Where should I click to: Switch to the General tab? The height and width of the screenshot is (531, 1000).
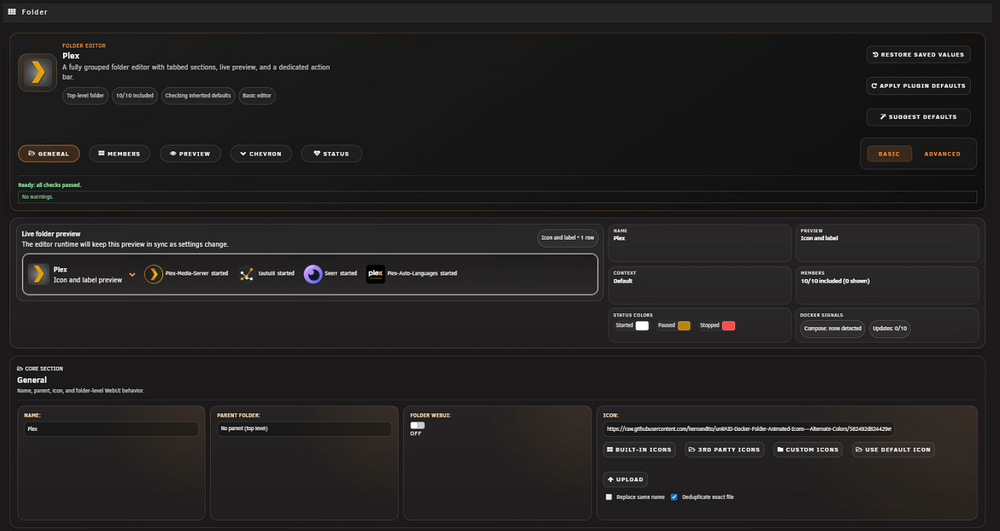[49, 154]
